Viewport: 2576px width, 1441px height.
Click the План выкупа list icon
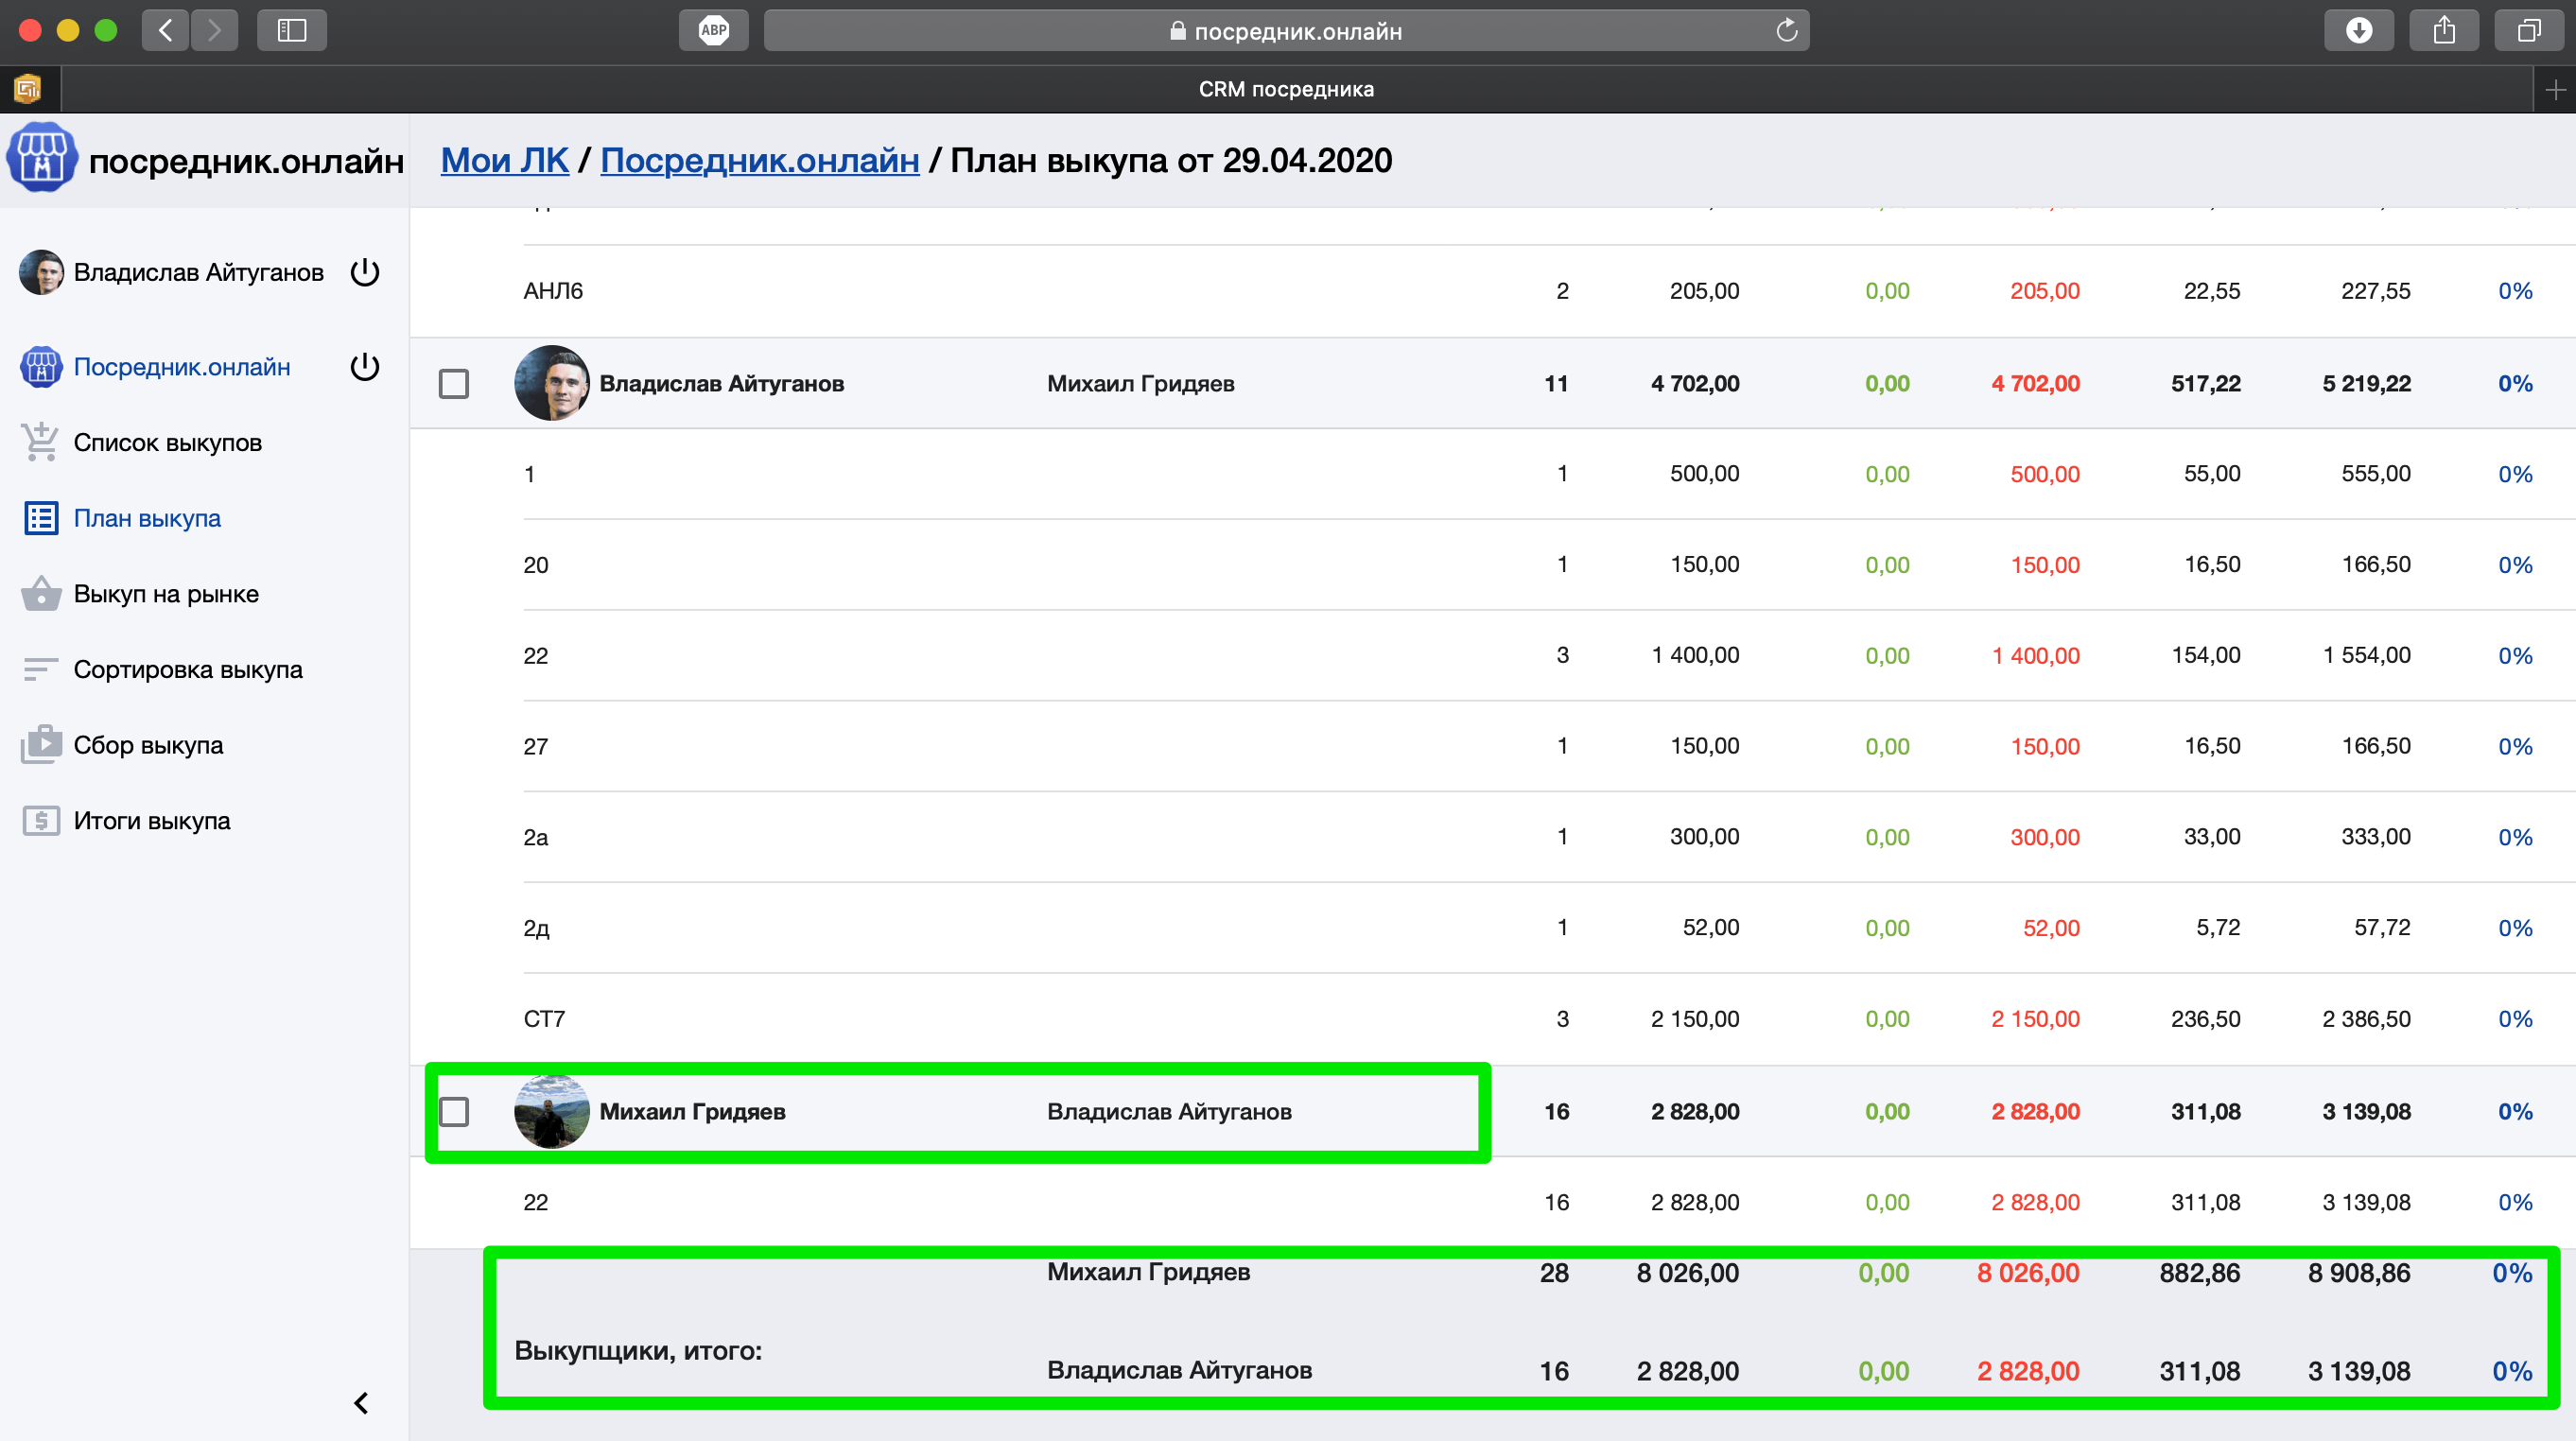coord(41,518)
